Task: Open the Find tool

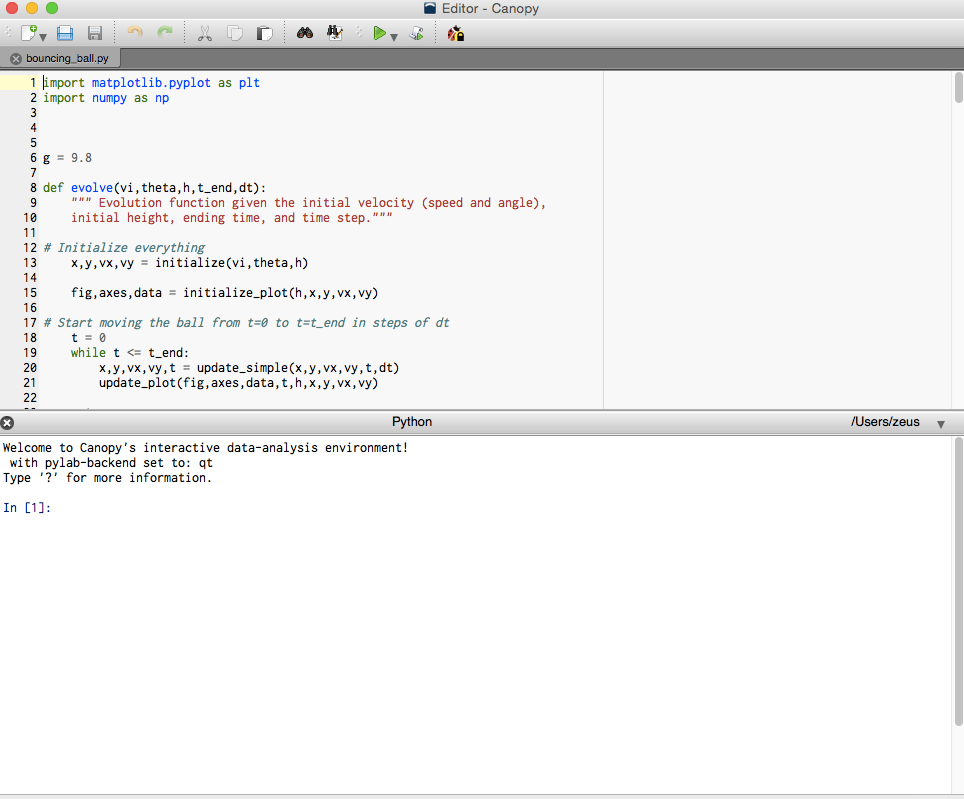Action: point(304,33)
